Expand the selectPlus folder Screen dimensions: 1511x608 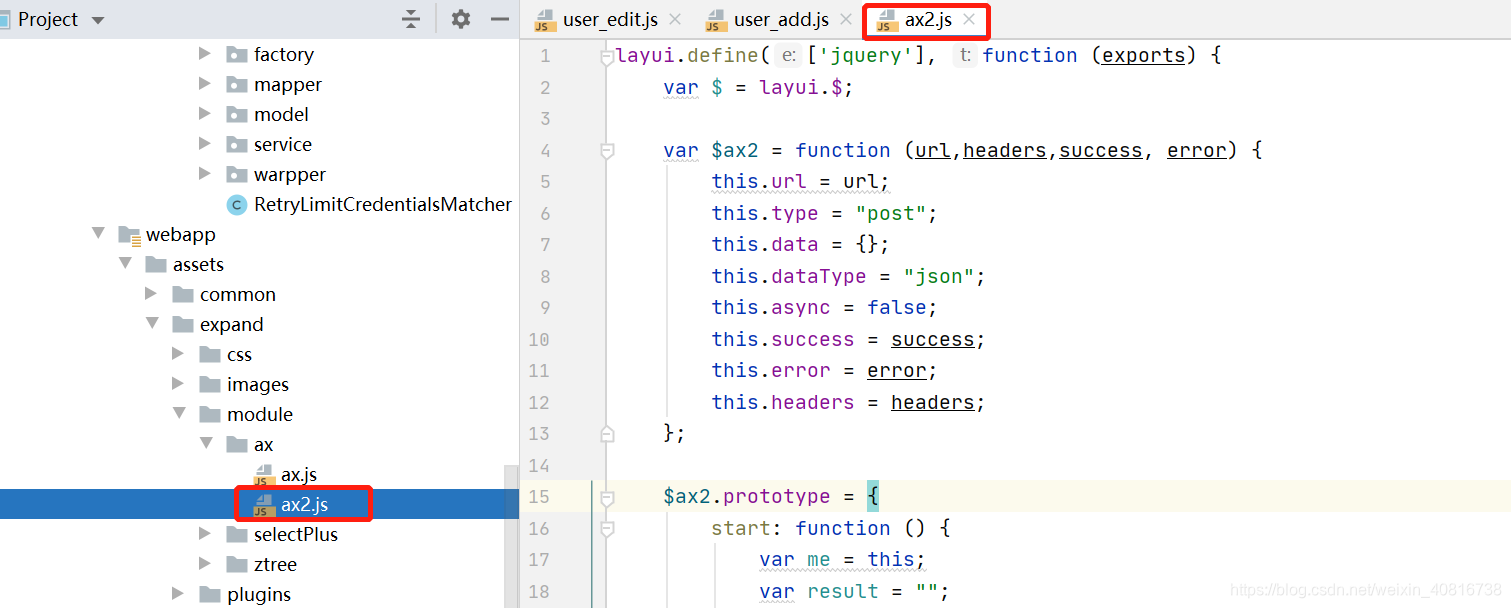205,534
